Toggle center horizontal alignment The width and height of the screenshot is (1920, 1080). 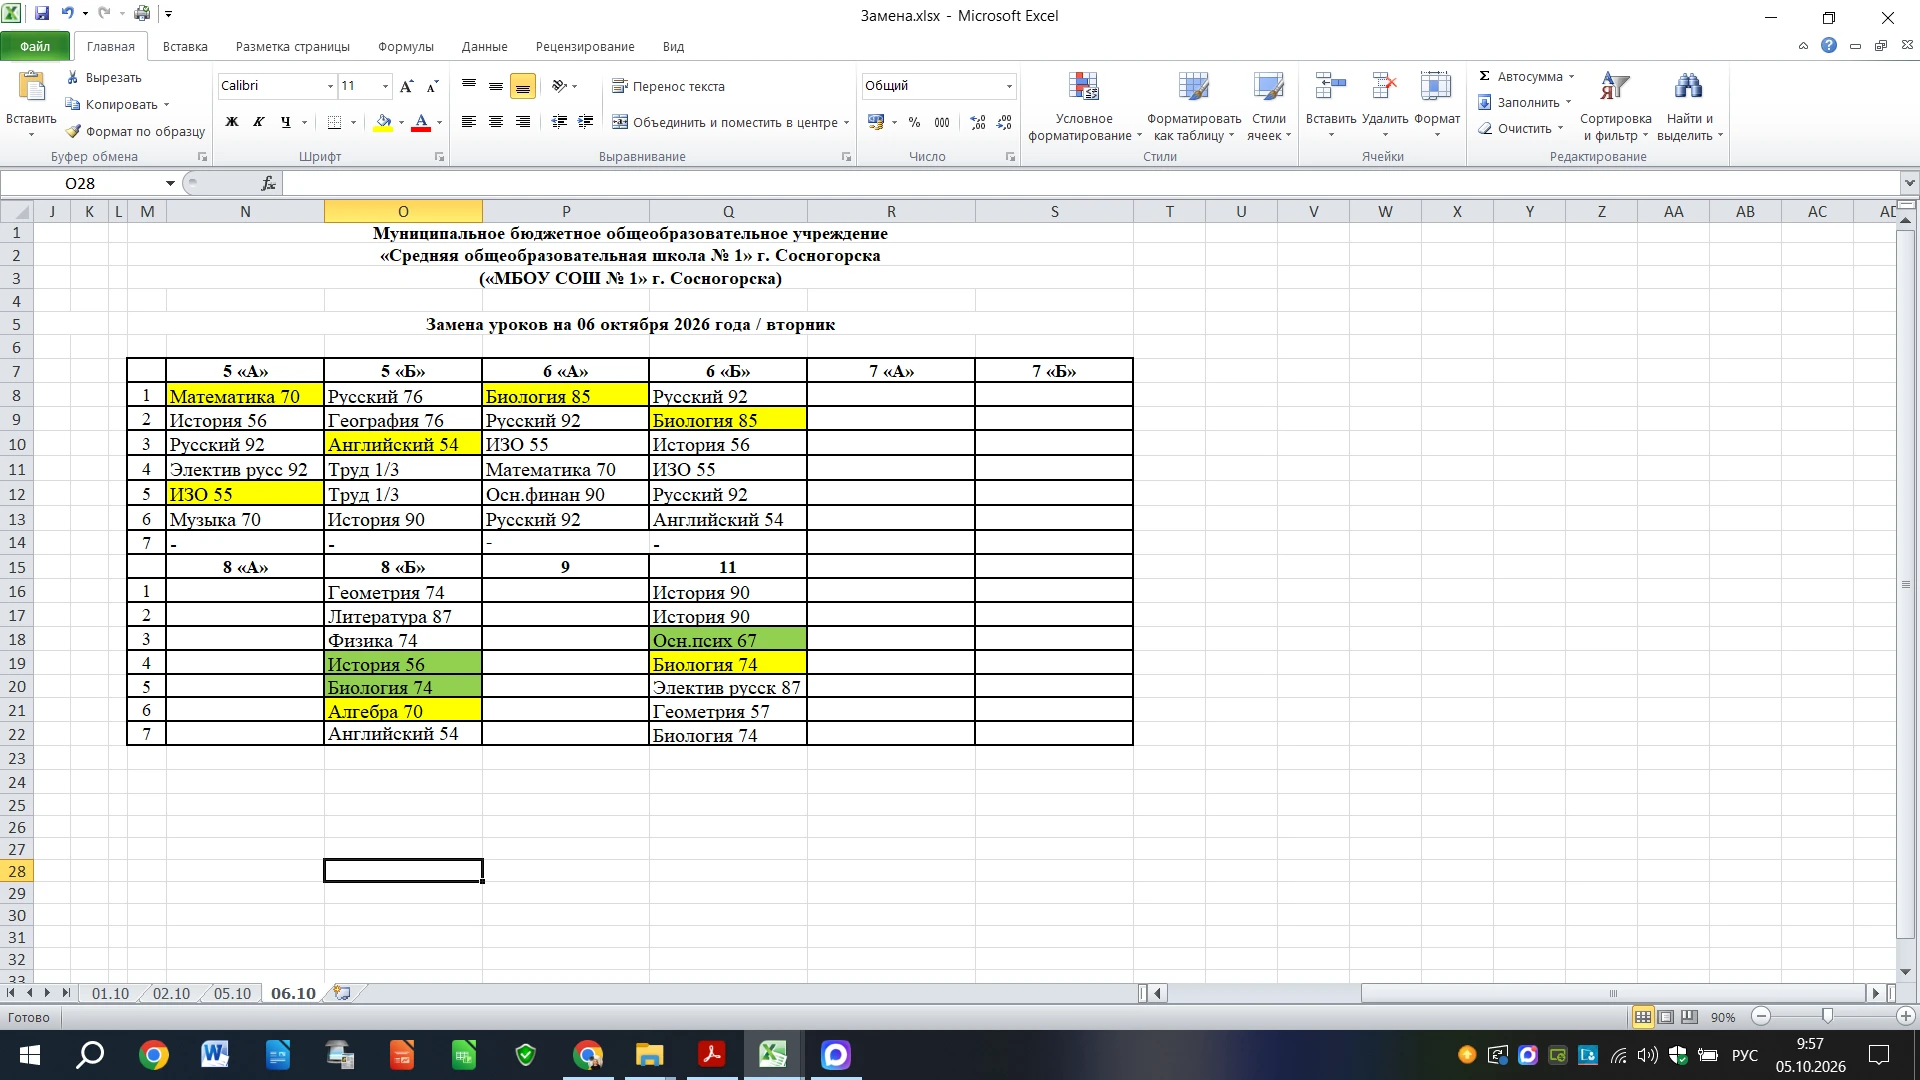pos(495,122)
